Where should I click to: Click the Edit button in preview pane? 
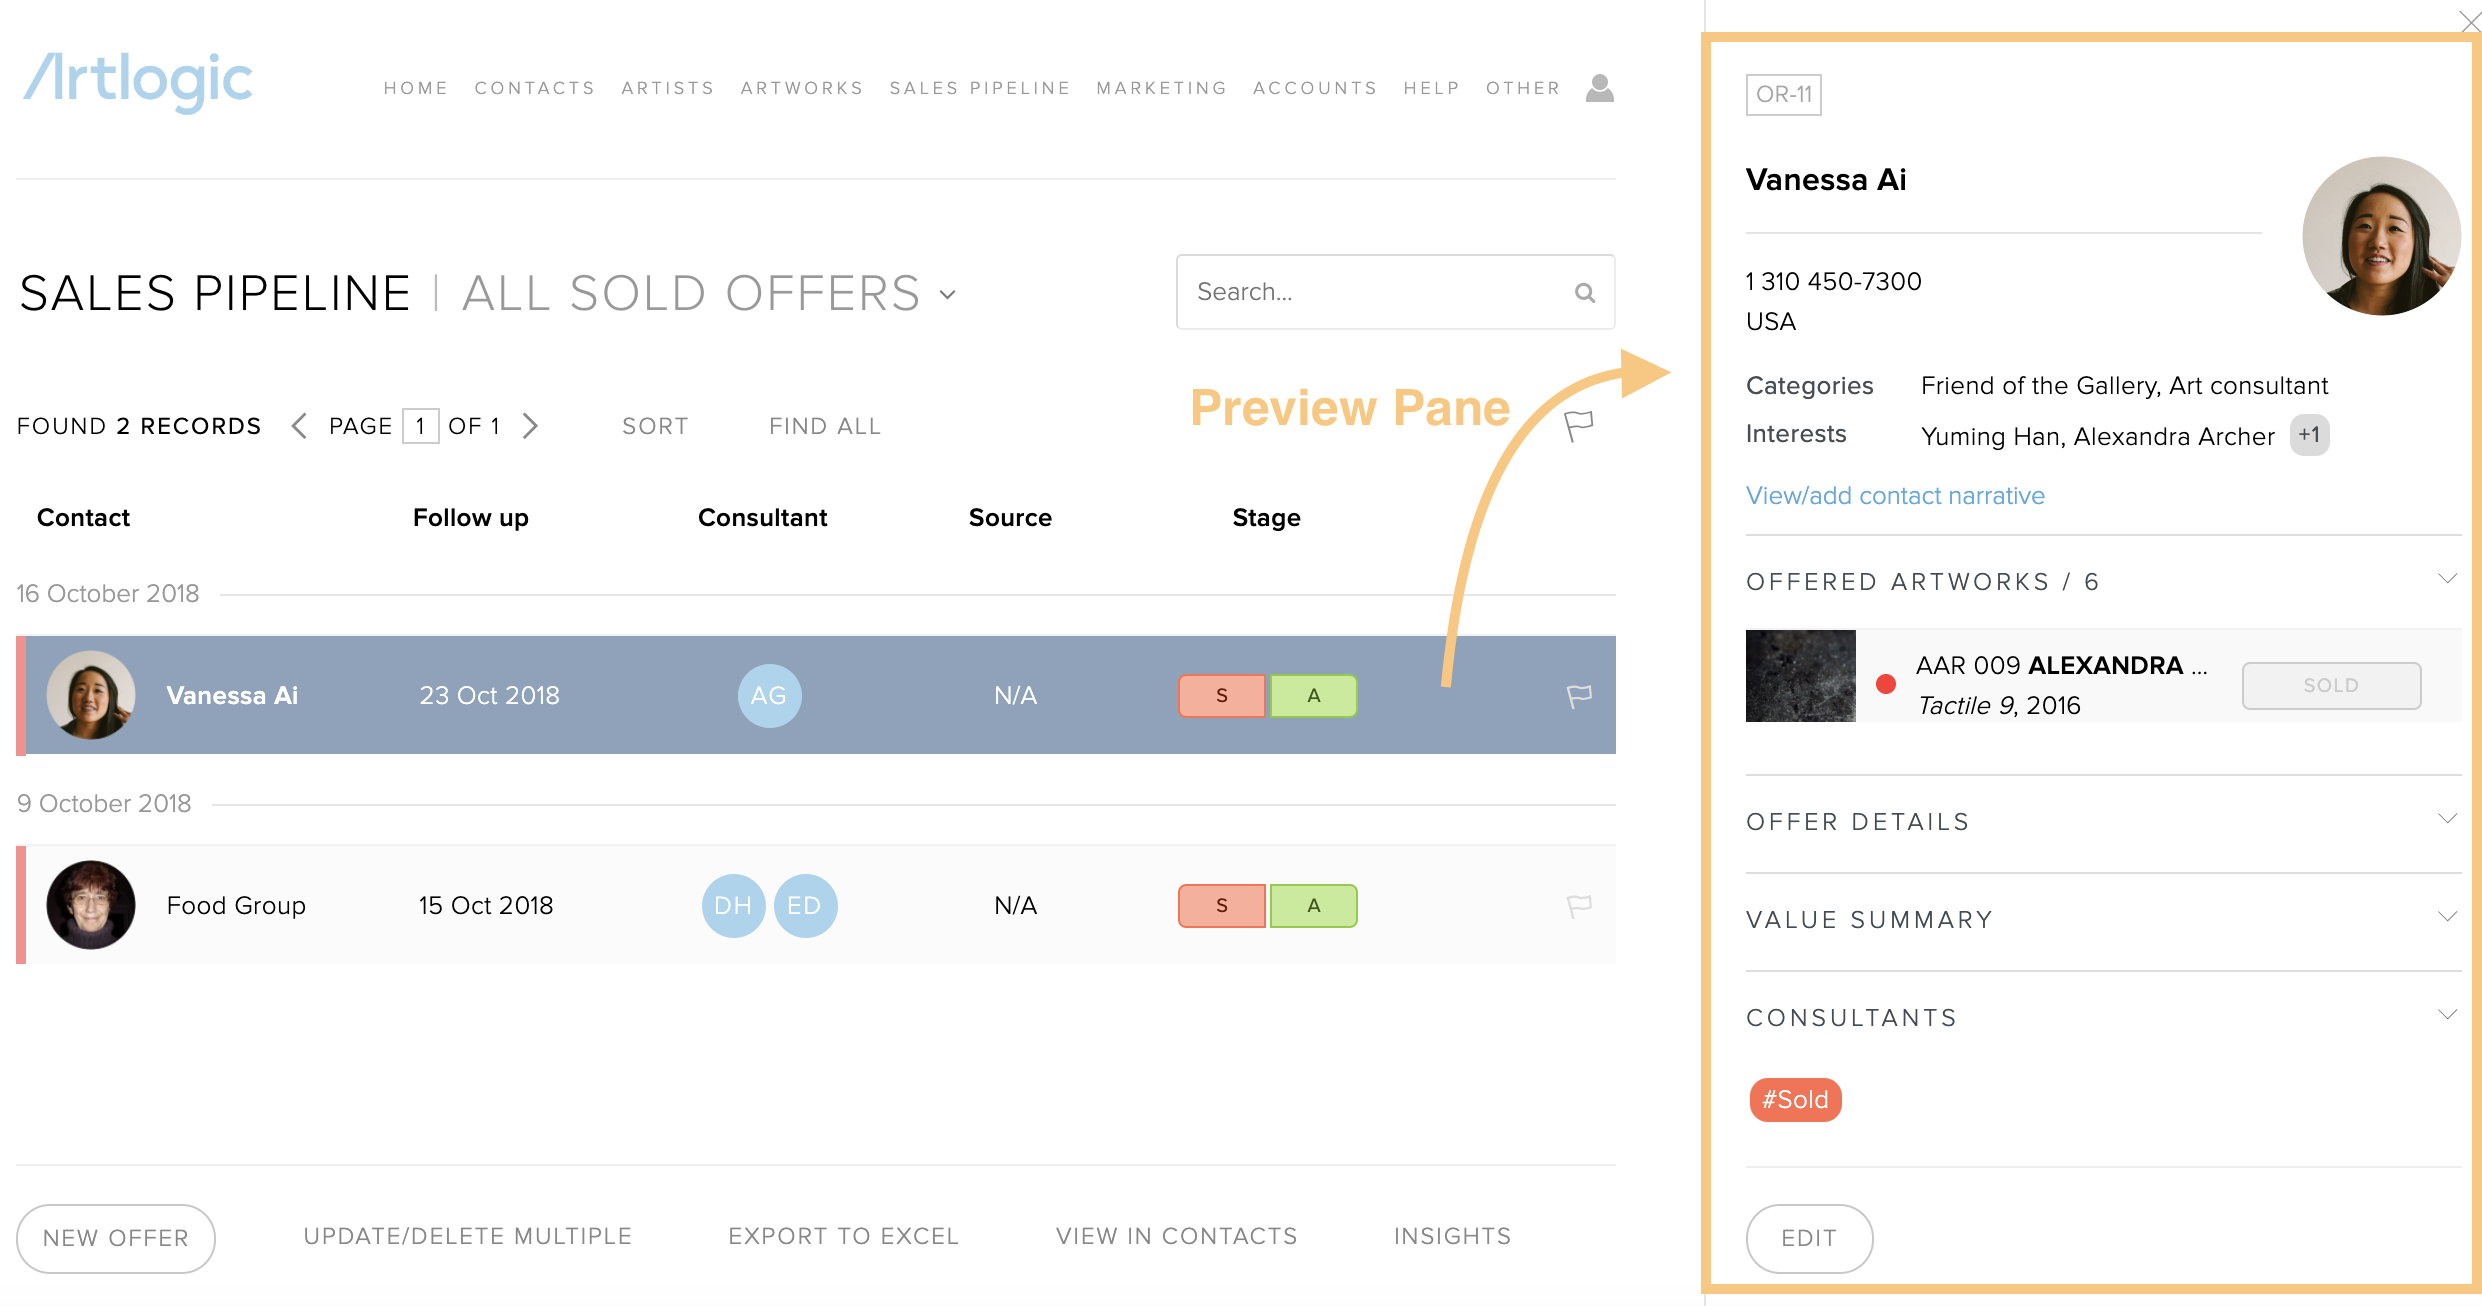(x=1809, y=1238)
